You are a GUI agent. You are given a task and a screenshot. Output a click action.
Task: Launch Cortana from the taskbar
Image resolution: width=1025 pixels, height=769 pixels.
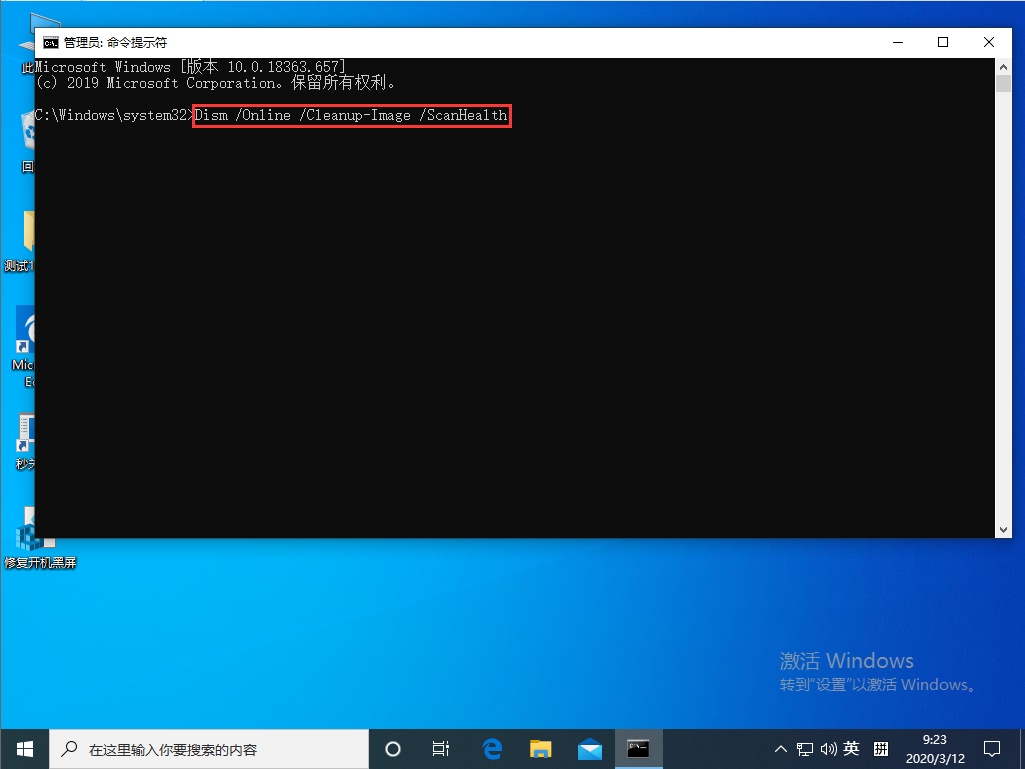[x=392, y=748]
